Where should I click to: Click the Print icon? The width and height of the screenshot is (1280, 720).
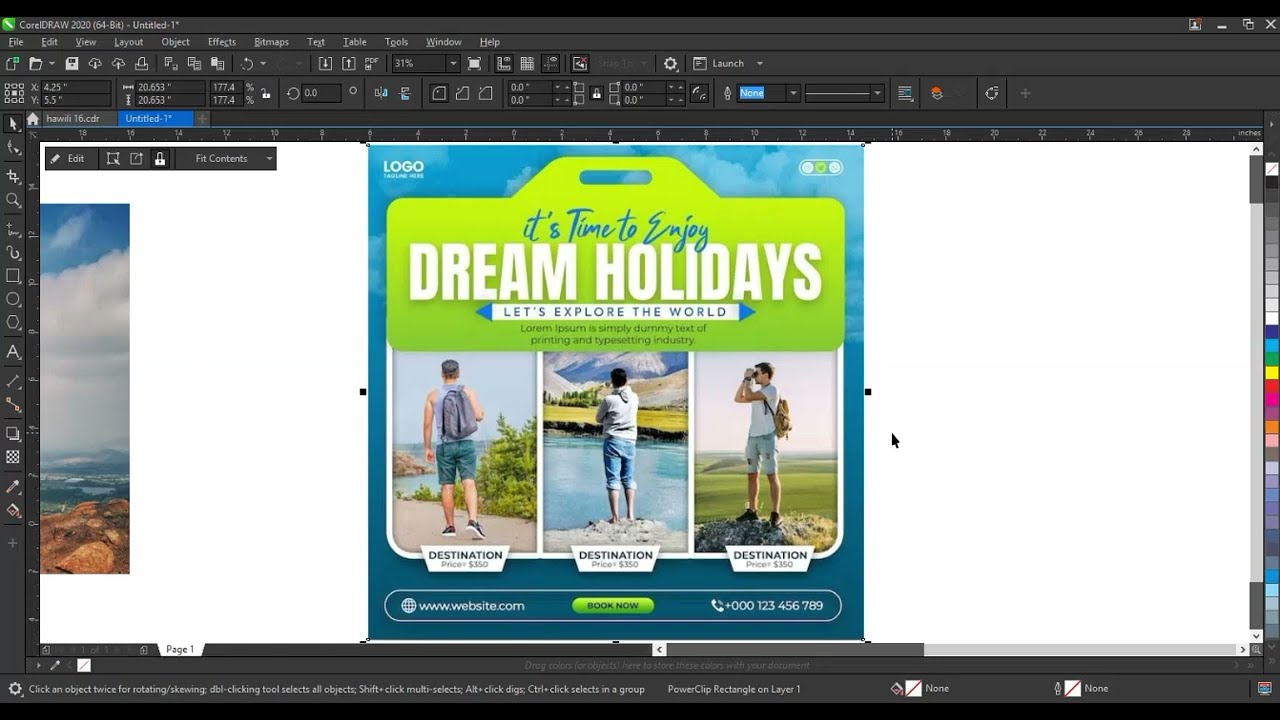[141, 63]
